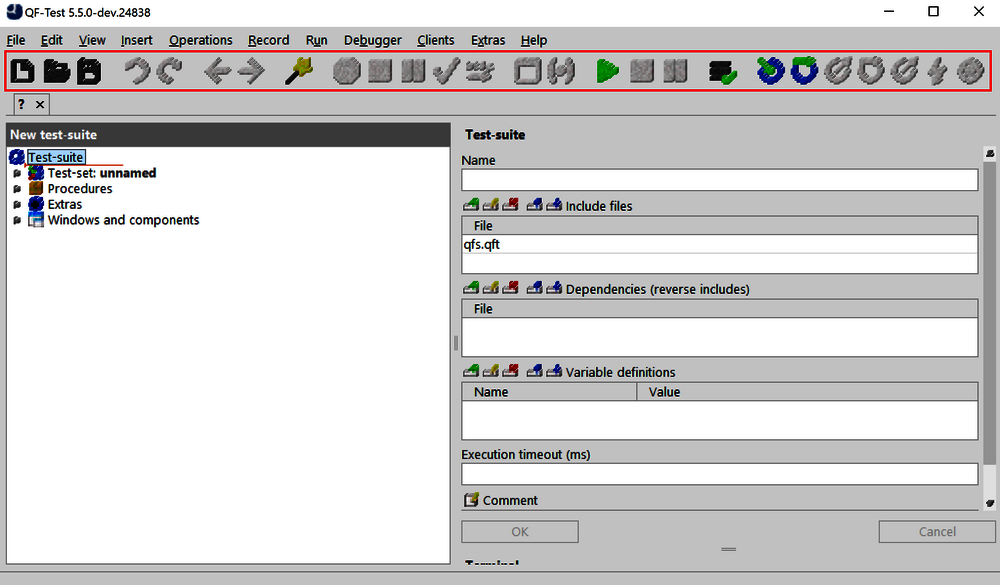
Task: Click the Save test-suite disk icon
Action: click(89, 71)
